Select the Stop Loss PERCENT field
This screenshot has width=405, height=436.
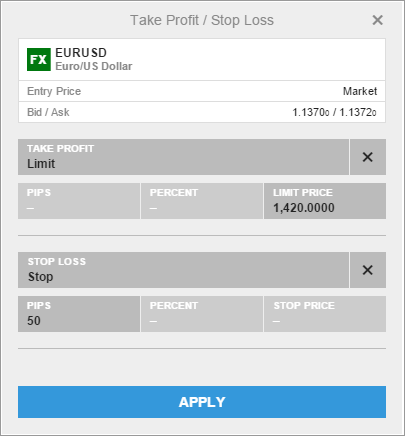click(202, 314)
